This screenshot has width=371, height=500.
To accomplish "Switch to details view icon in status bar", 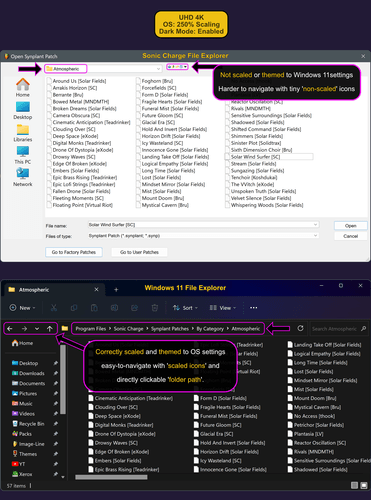I will tap(355, 485).
